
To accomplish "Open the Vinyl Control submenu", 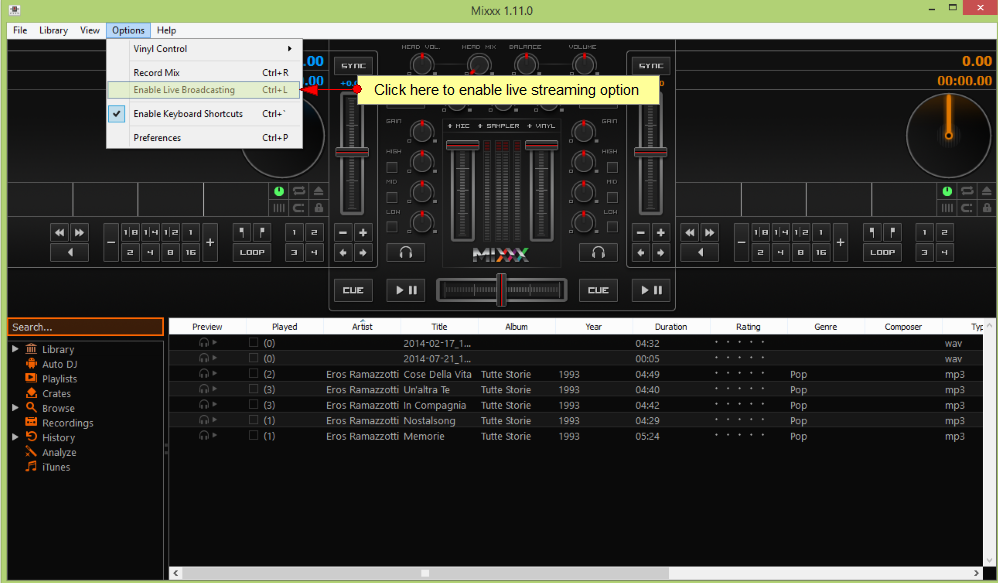I will click(x=204, y=49).
